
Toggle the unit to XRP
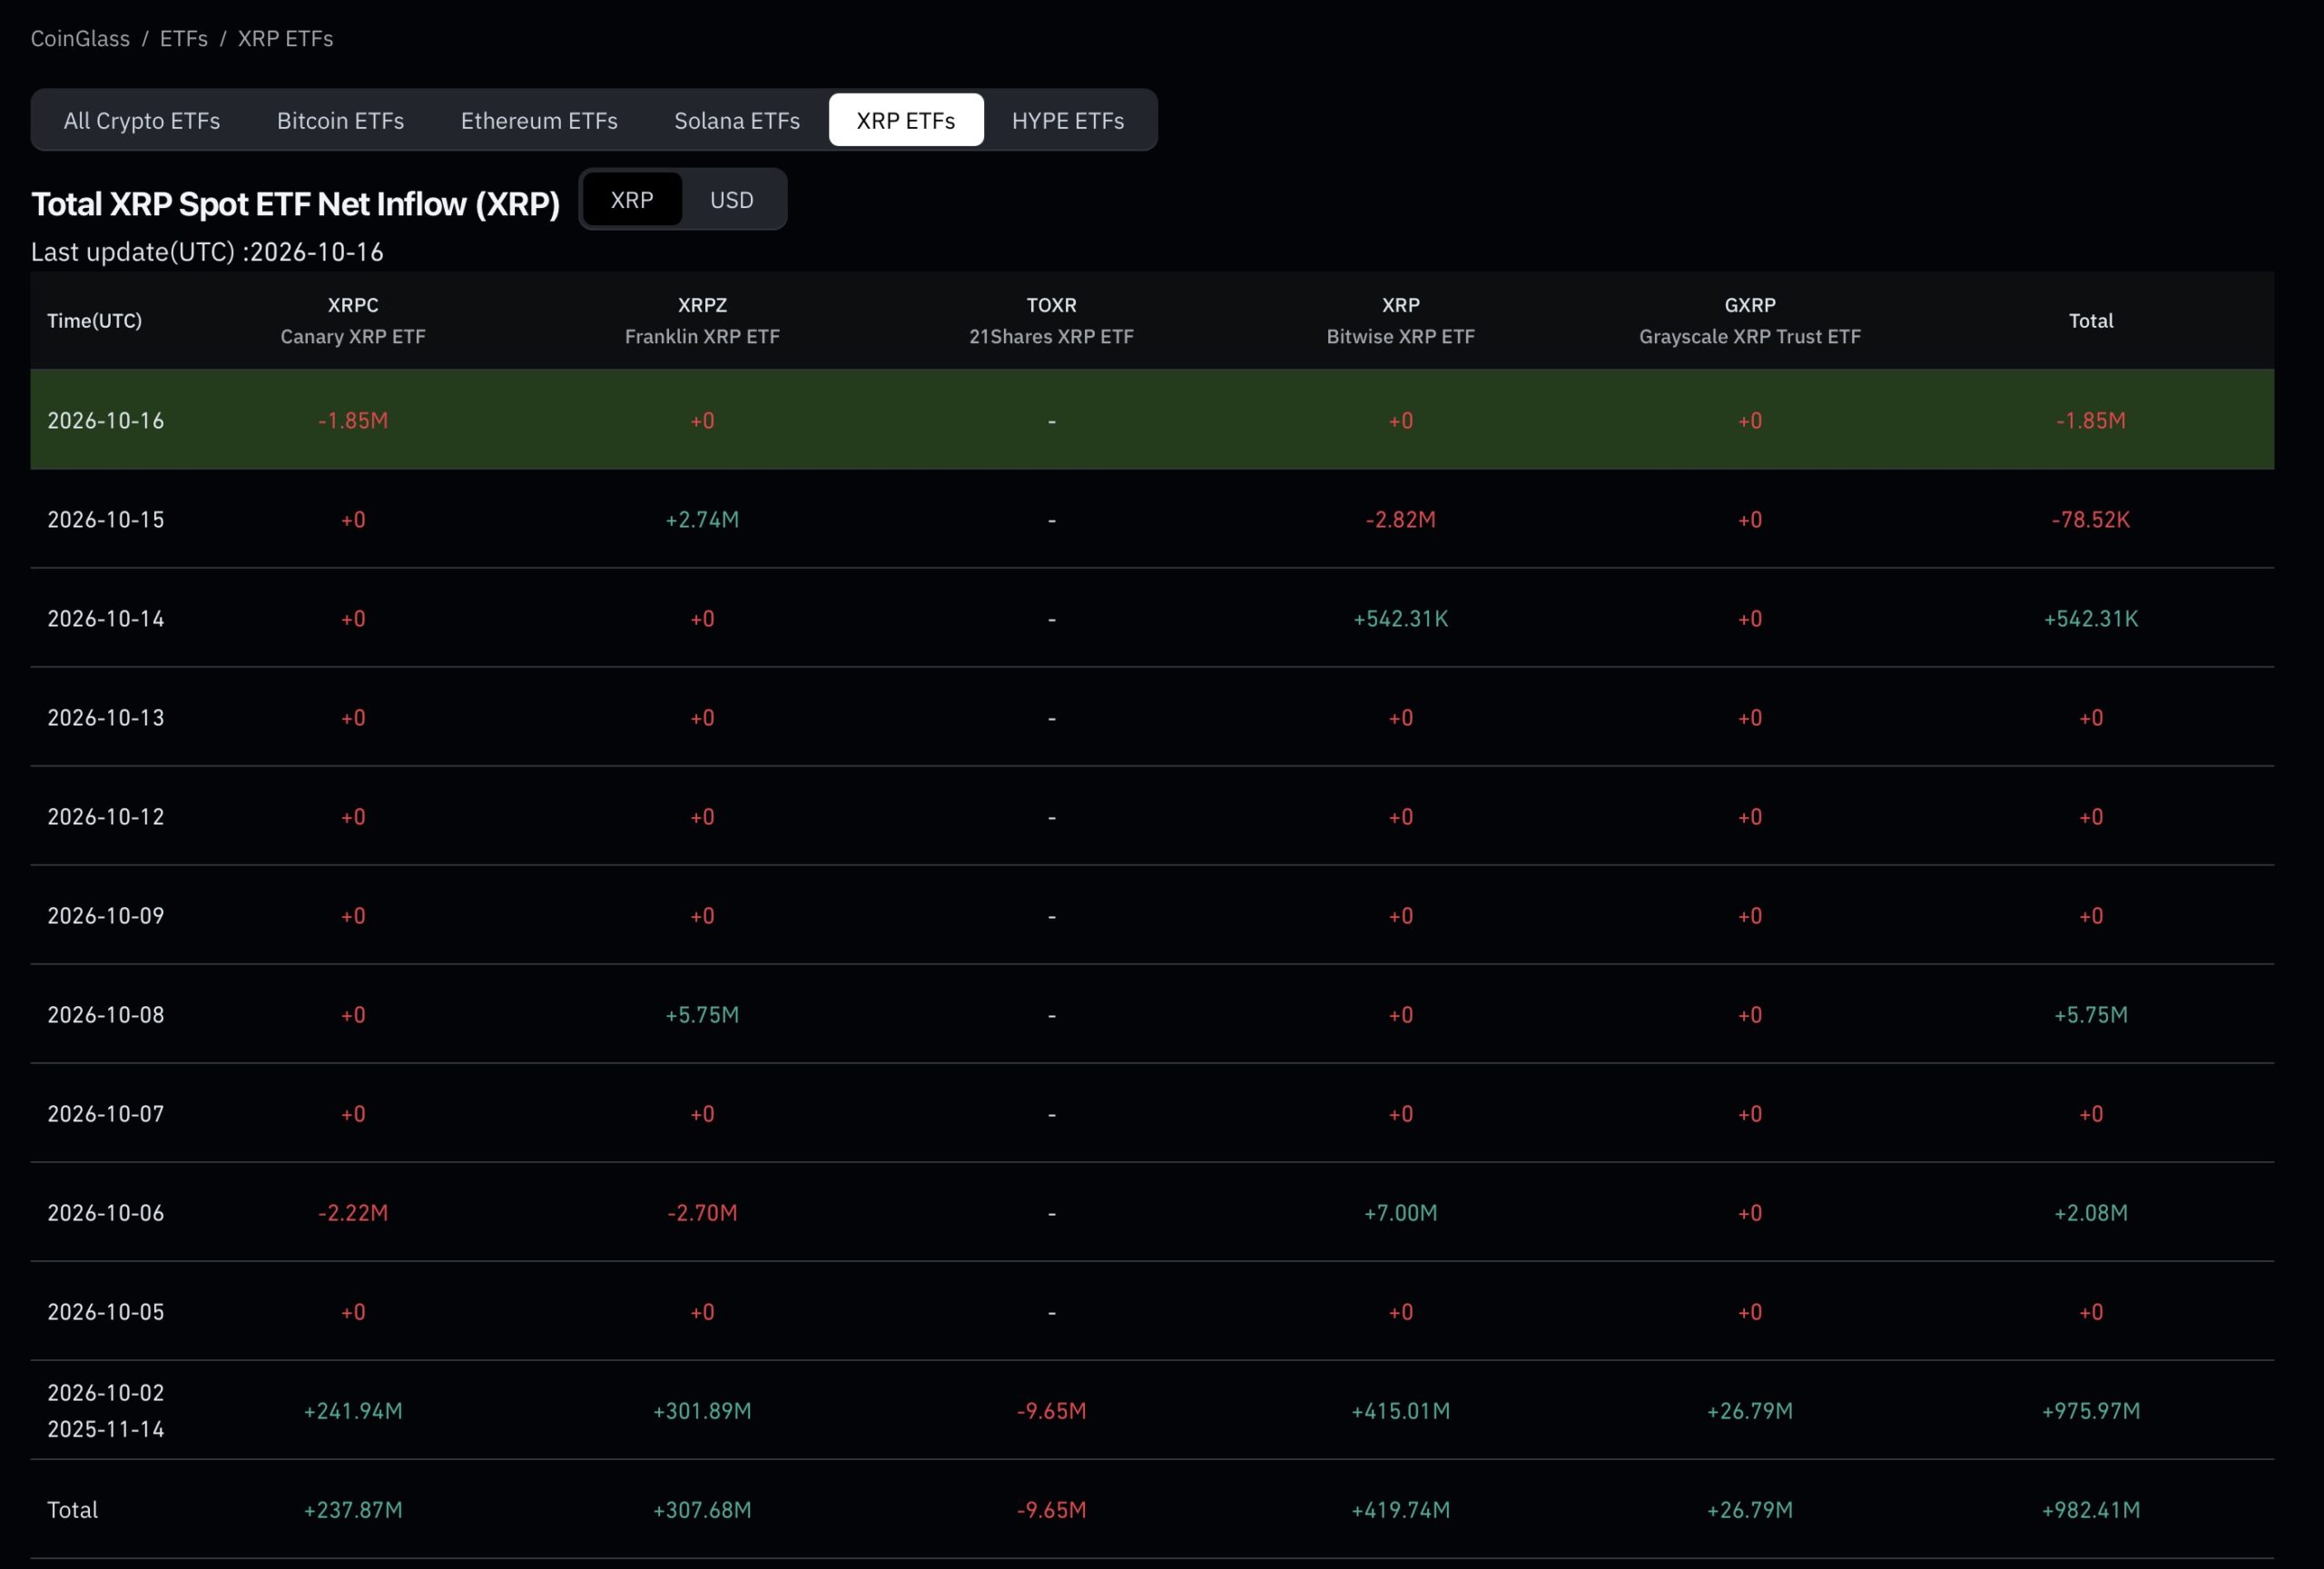pyautogui.click(x=632, y=199)
